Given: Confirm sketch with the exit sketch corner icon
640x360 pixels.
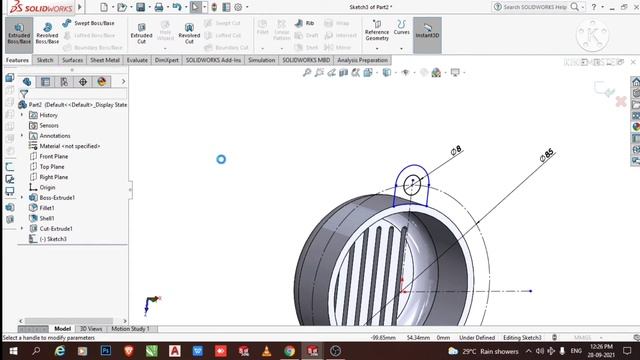Looking at the screenshot, I should [604, 89].
